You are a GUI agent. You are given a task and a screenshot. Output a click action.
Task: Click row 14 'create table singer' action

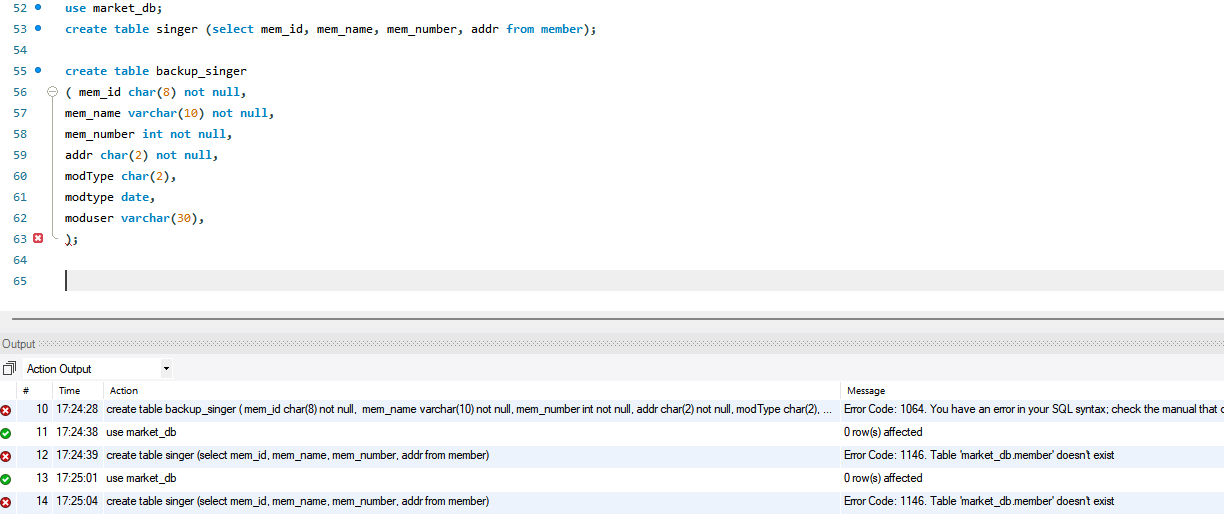coord(298,501)
